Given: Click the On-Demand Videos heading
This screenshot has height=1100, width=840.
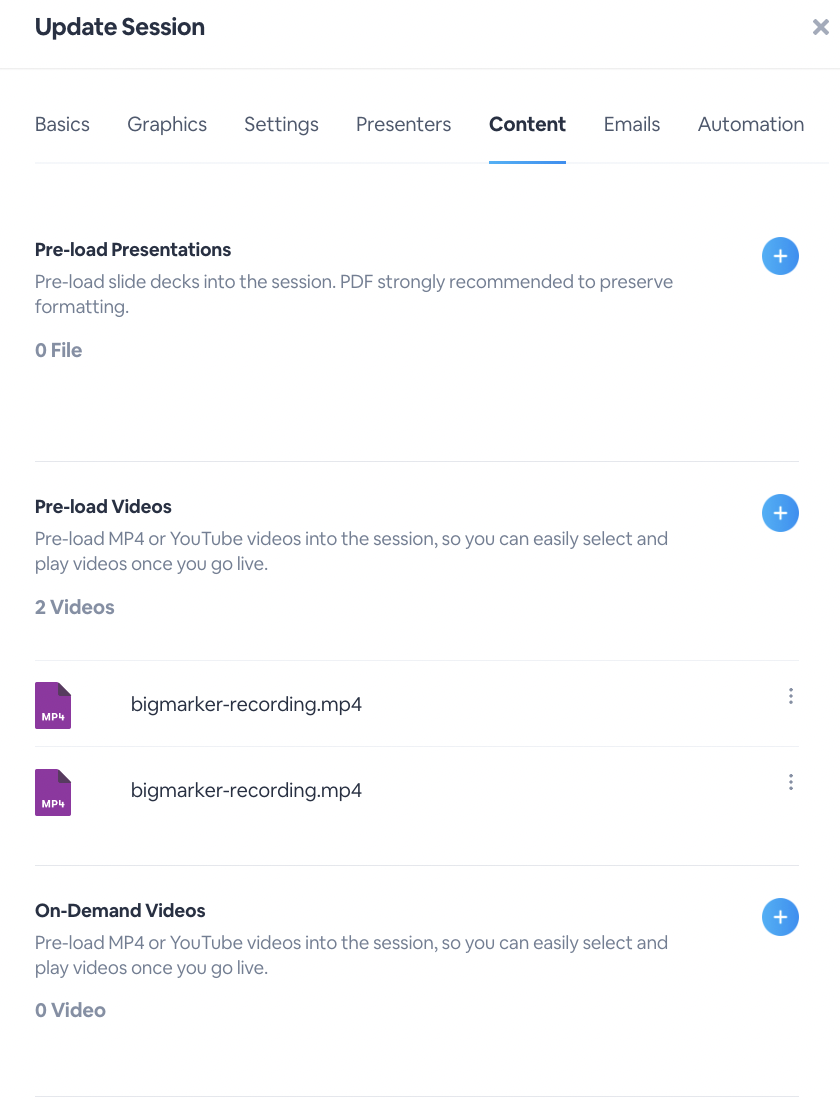Looking at the screenshot, I should pos(120,911).
